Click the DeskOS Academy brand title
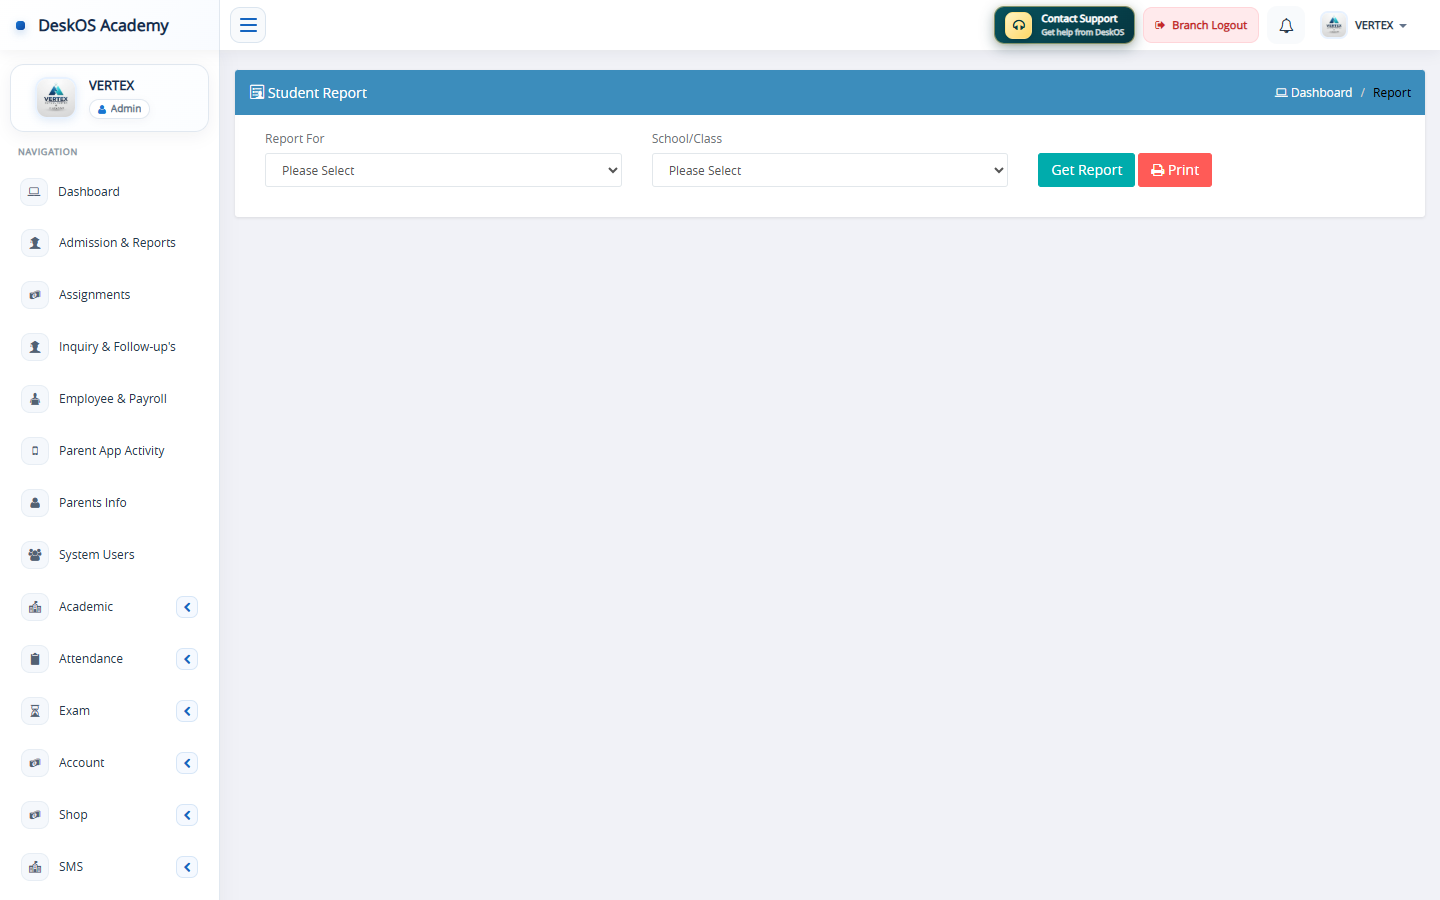Image resolution: width=1440 pixels, height=900 pixels. [103, 25]
